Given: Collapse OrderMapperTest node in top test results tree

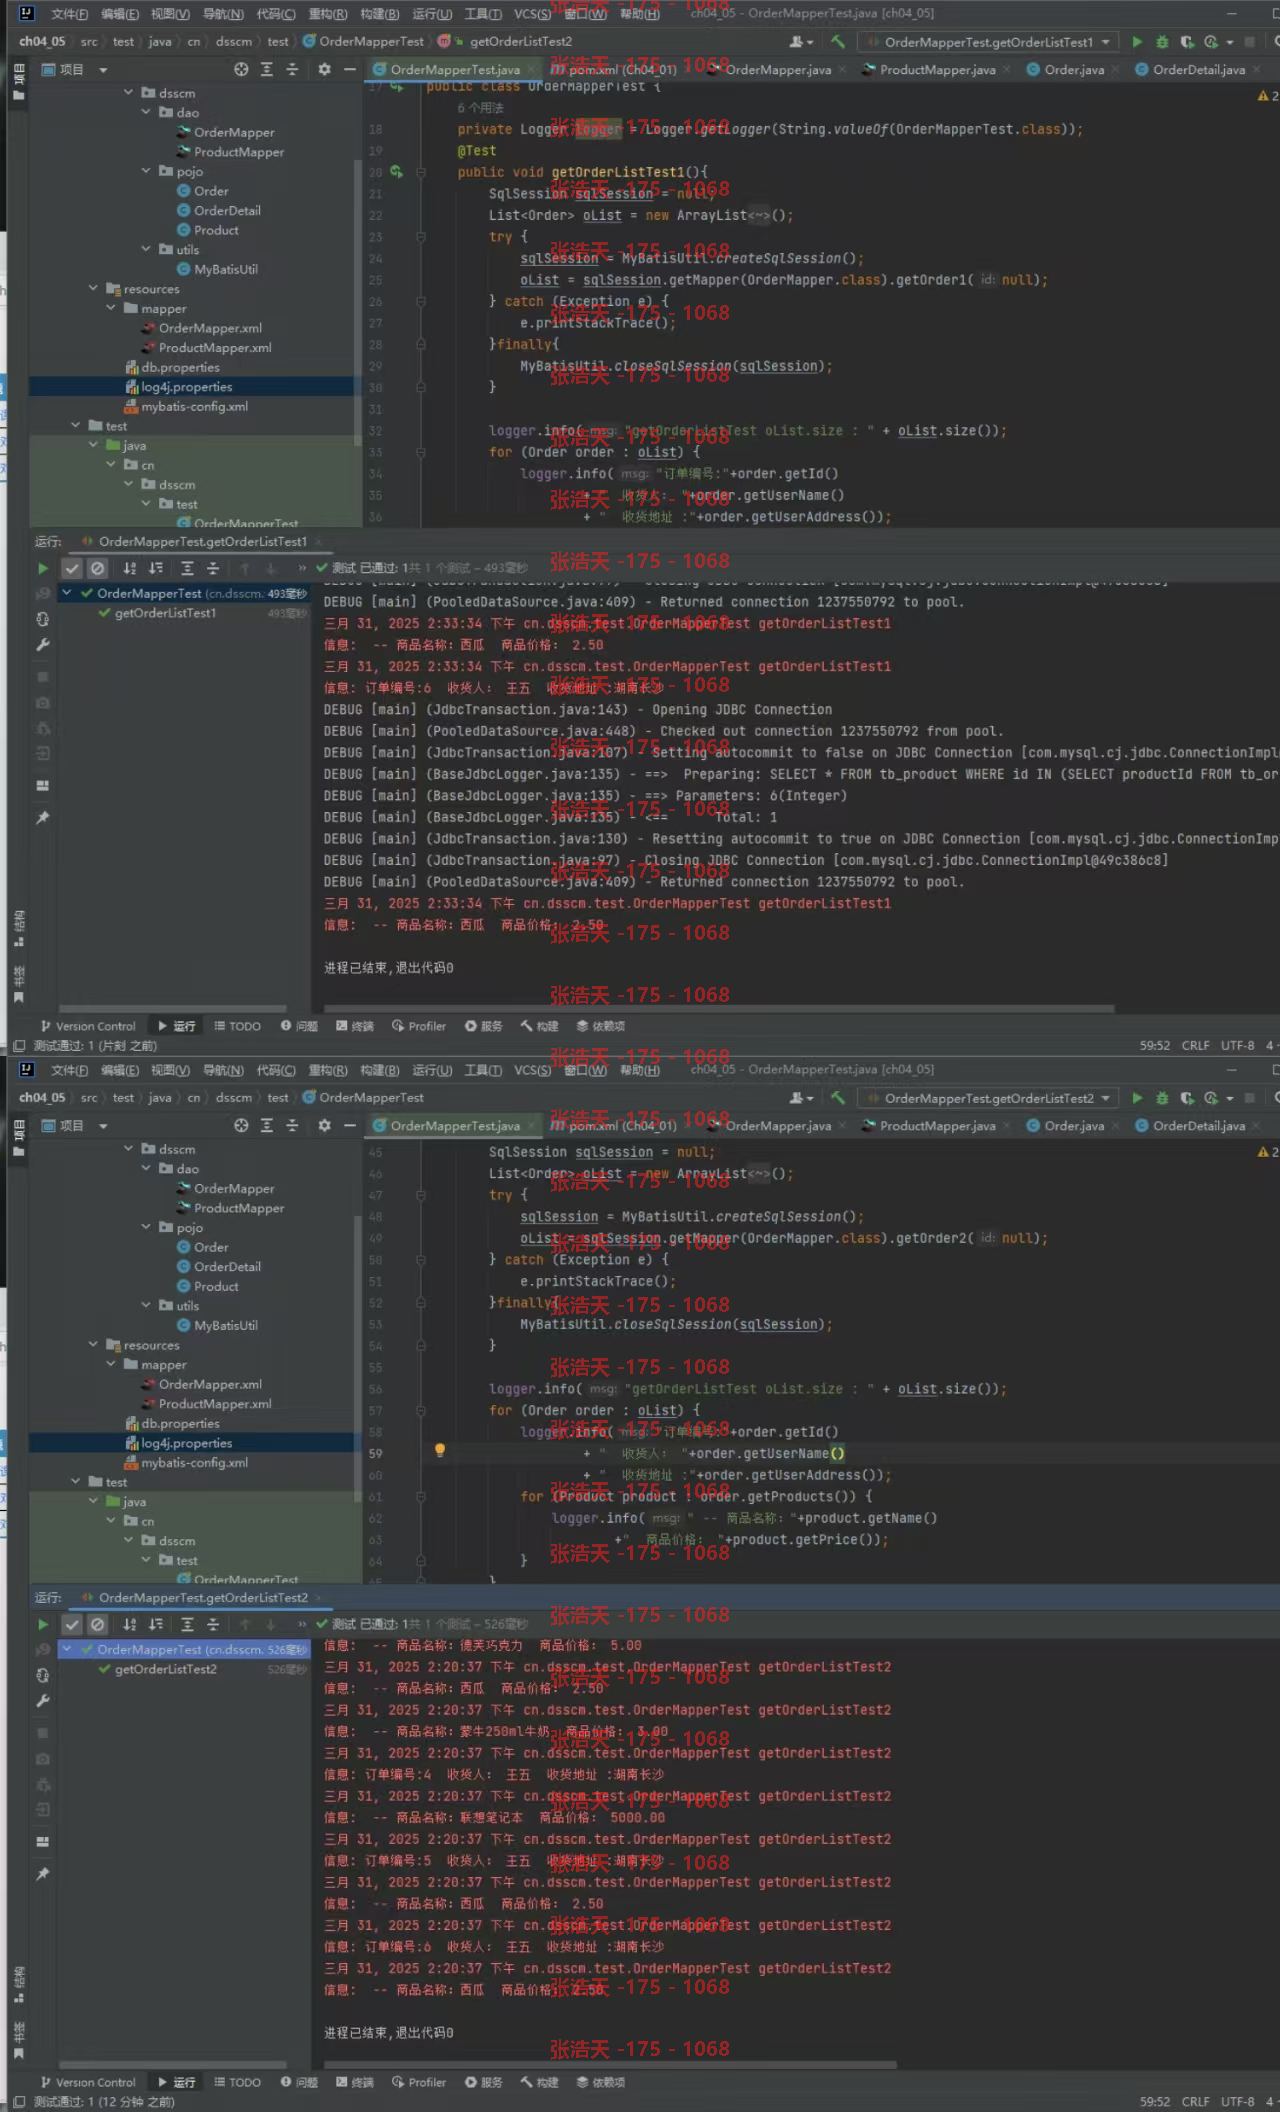Looking at the screenshot, I should pyautogui.click(x=67, y=593).
